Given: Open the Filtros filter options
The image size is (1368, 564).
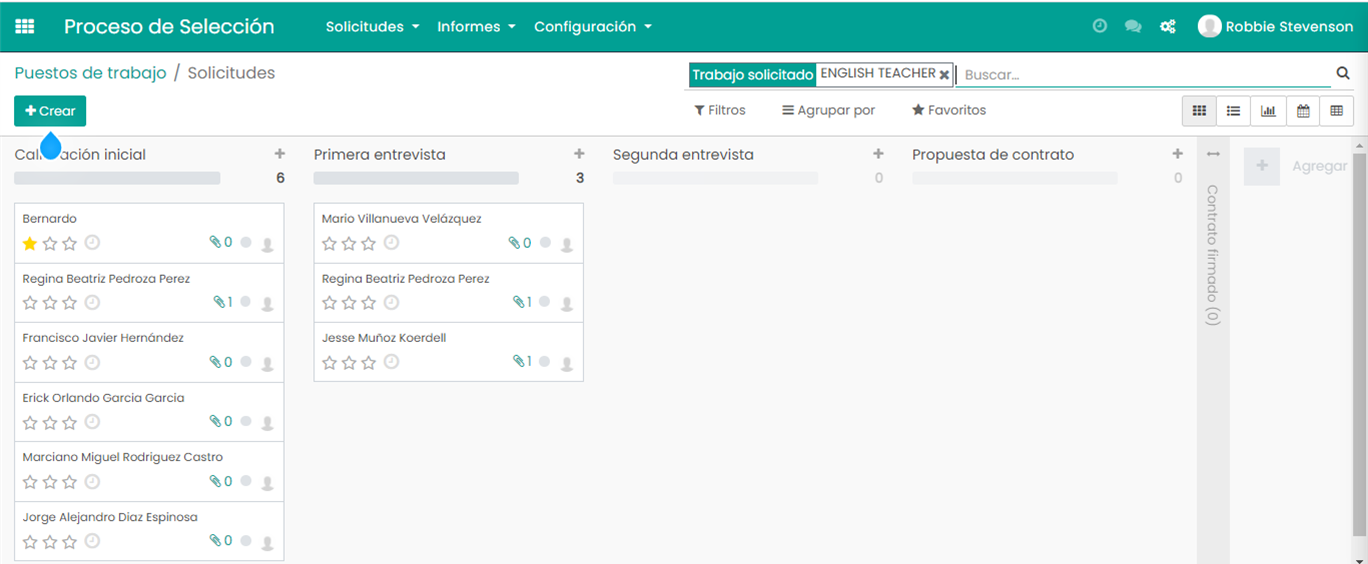Looking at the screenshot, I should (x=720, y=110).
